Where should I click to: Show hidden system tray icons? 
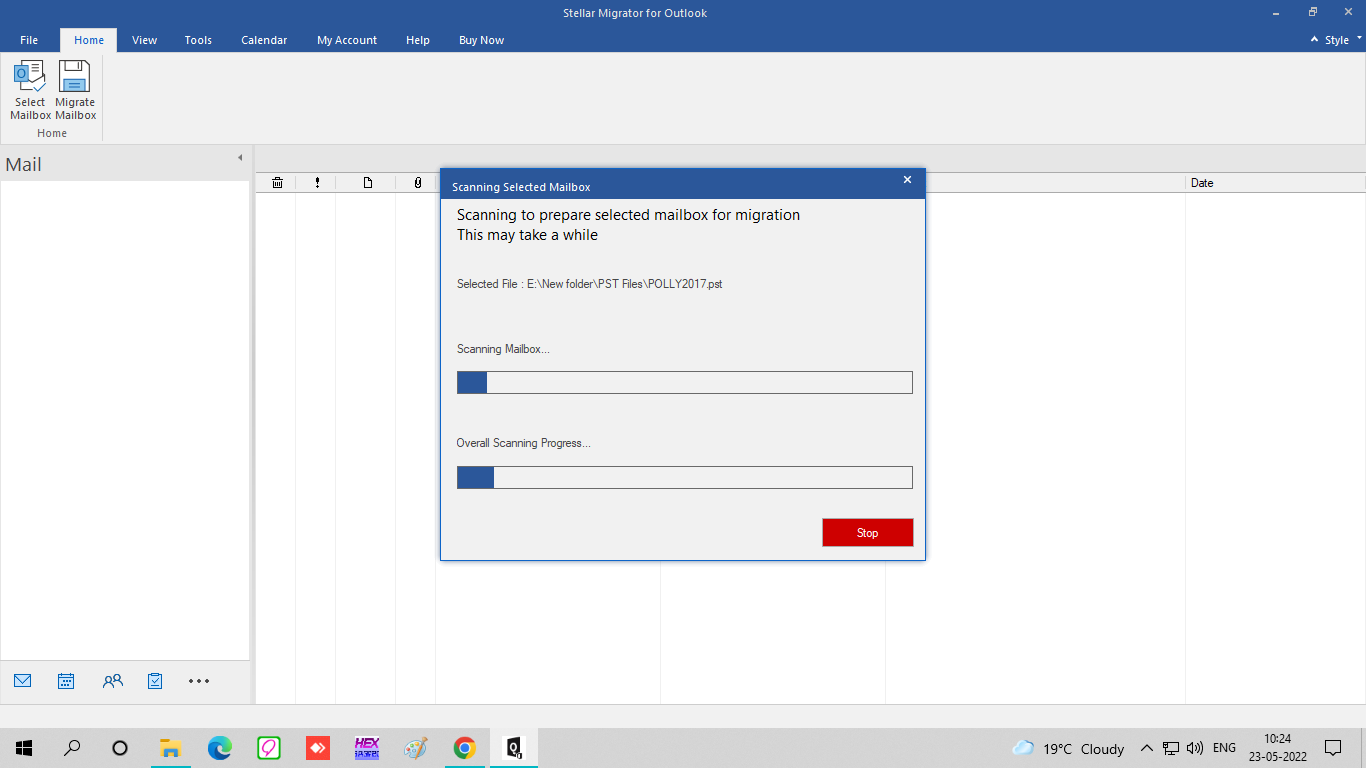1147,748
